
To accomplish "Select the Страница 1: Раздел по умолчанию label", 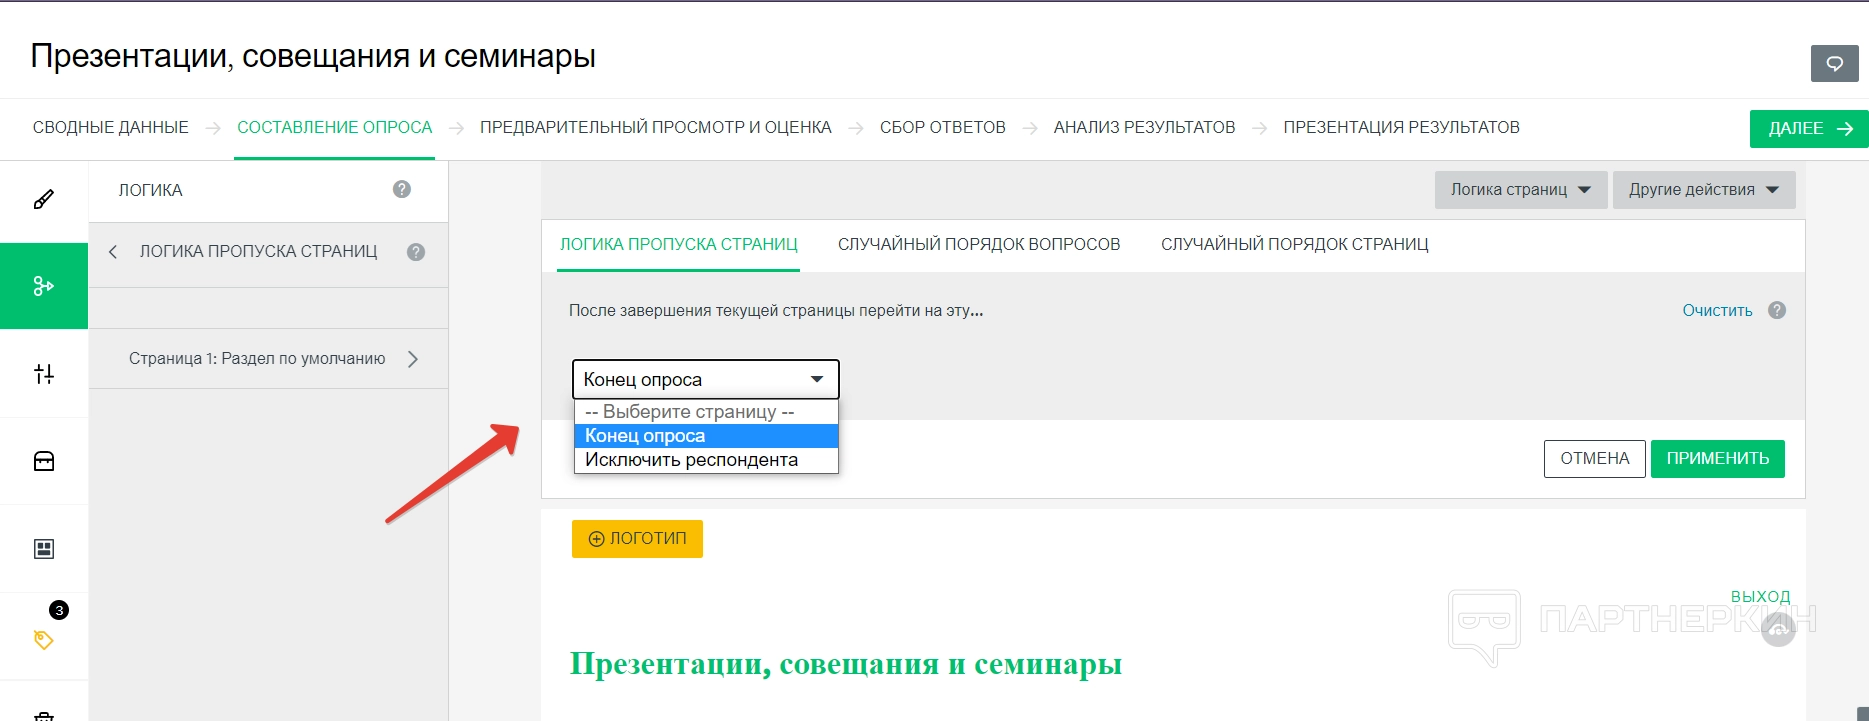I will [257, 359].
